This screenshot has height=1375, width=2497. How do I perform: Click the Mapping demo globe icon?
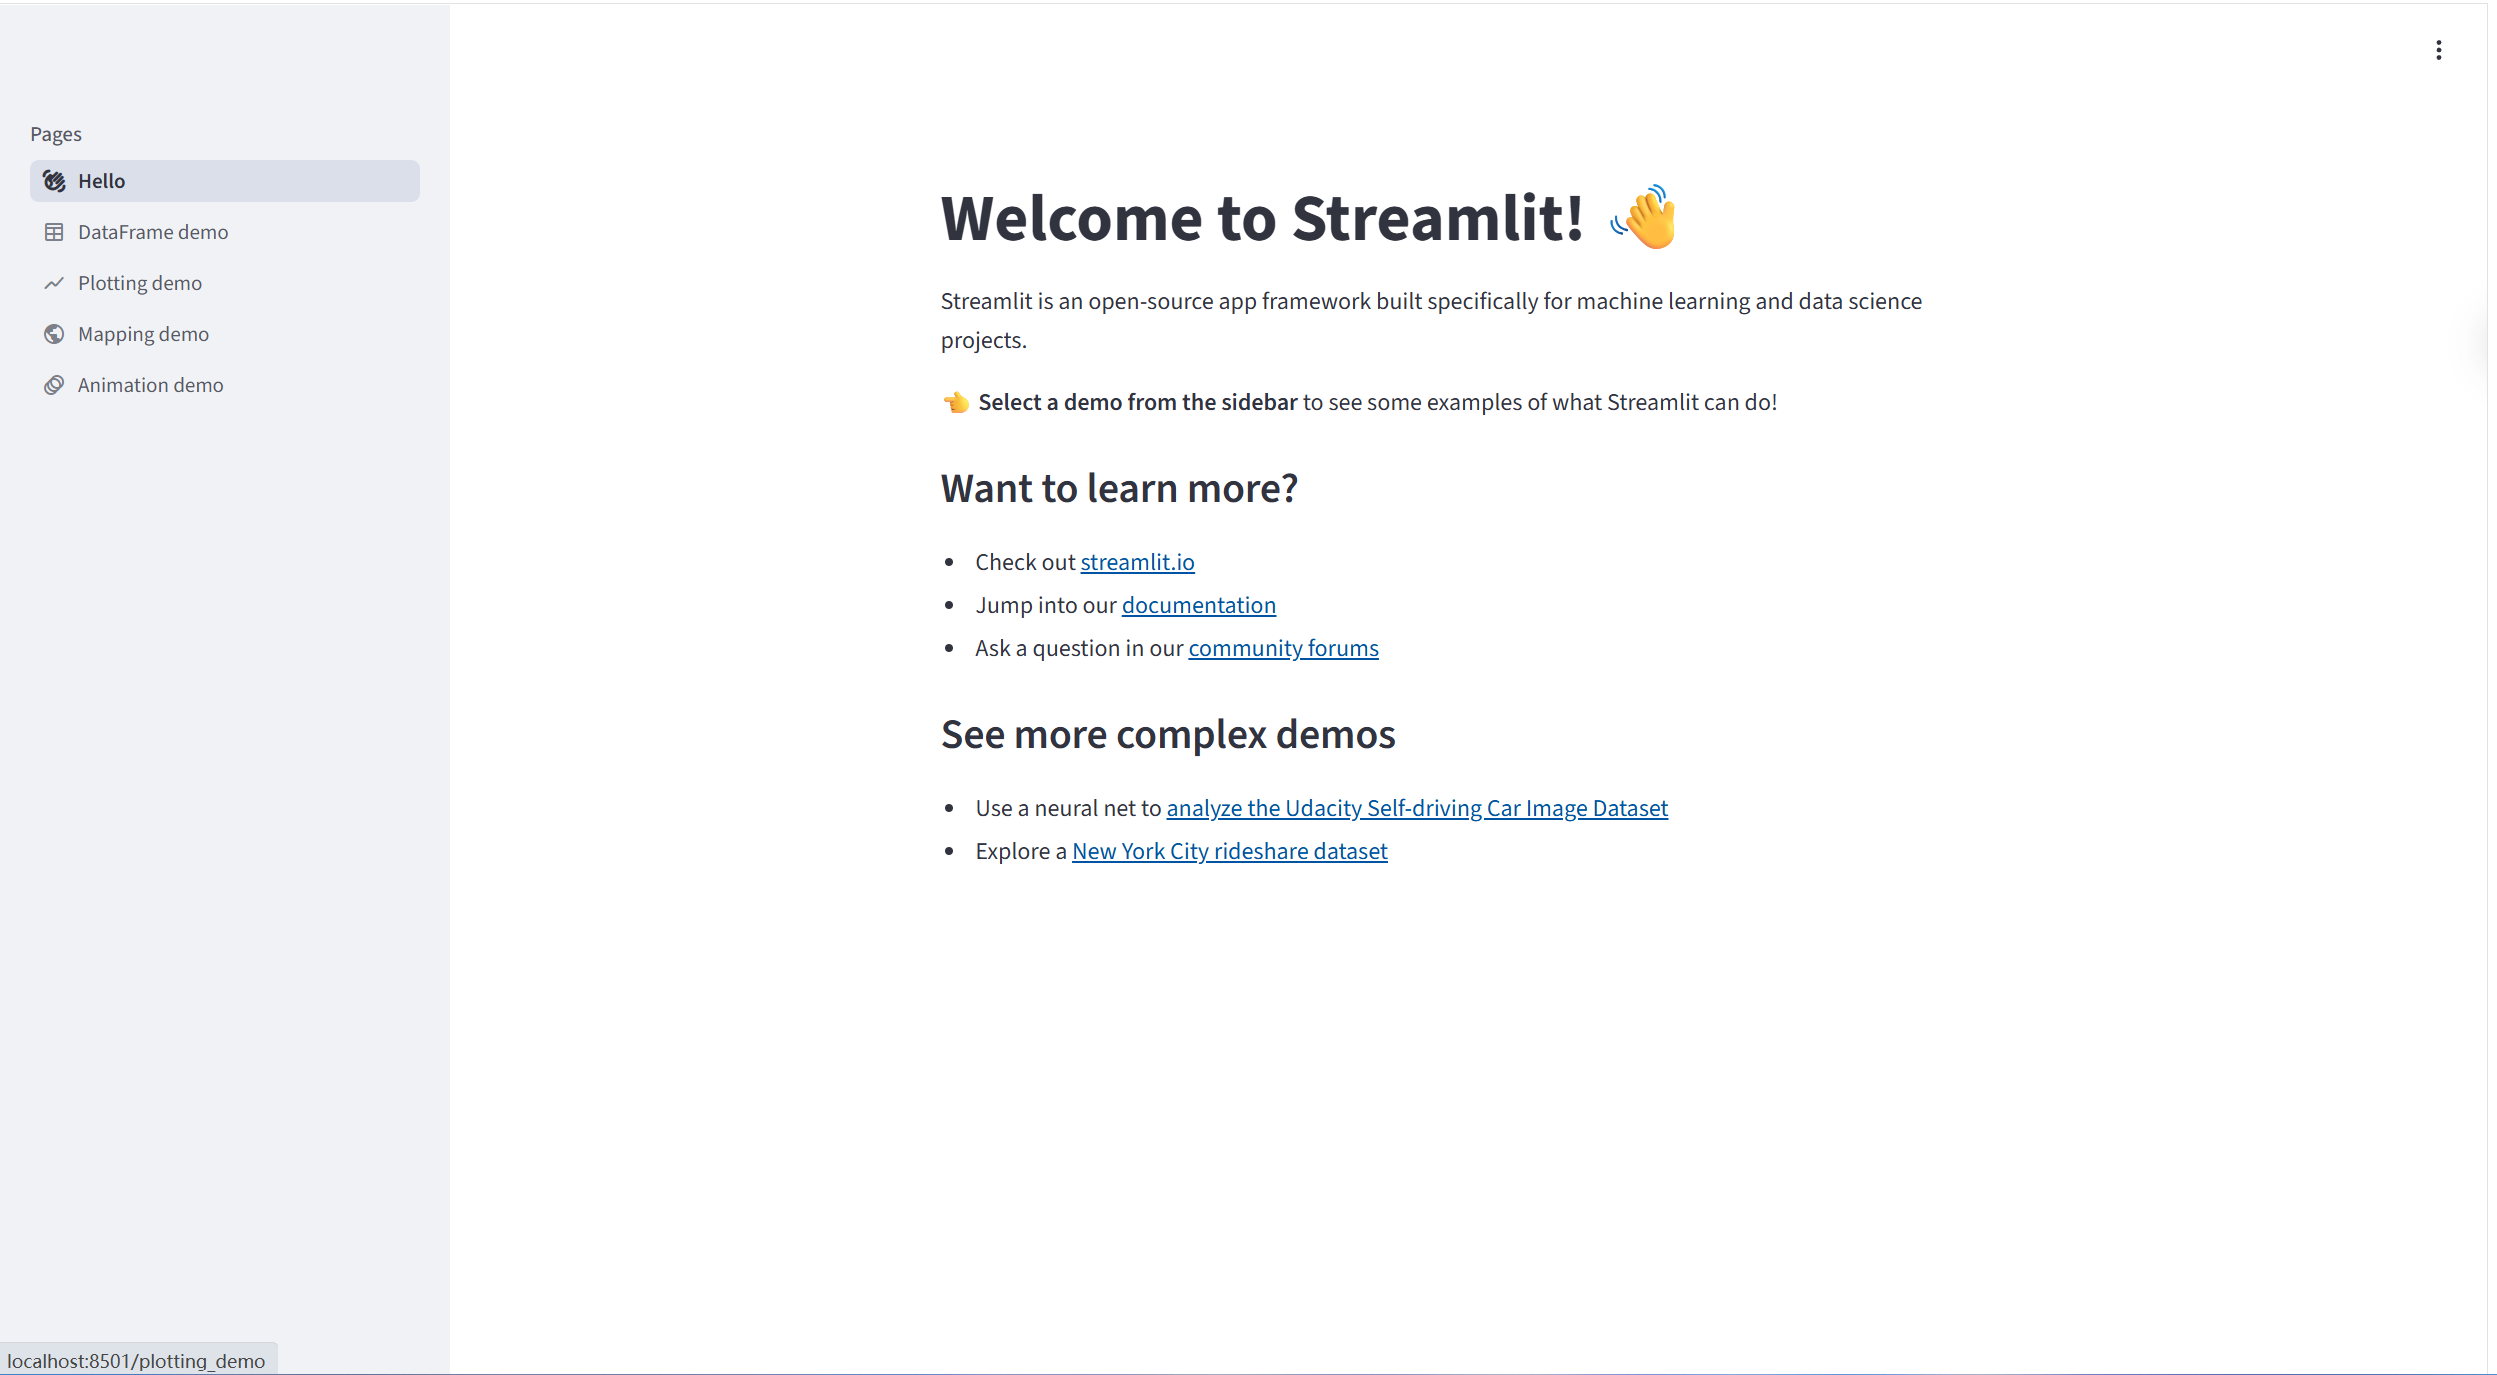pos(54,334)
